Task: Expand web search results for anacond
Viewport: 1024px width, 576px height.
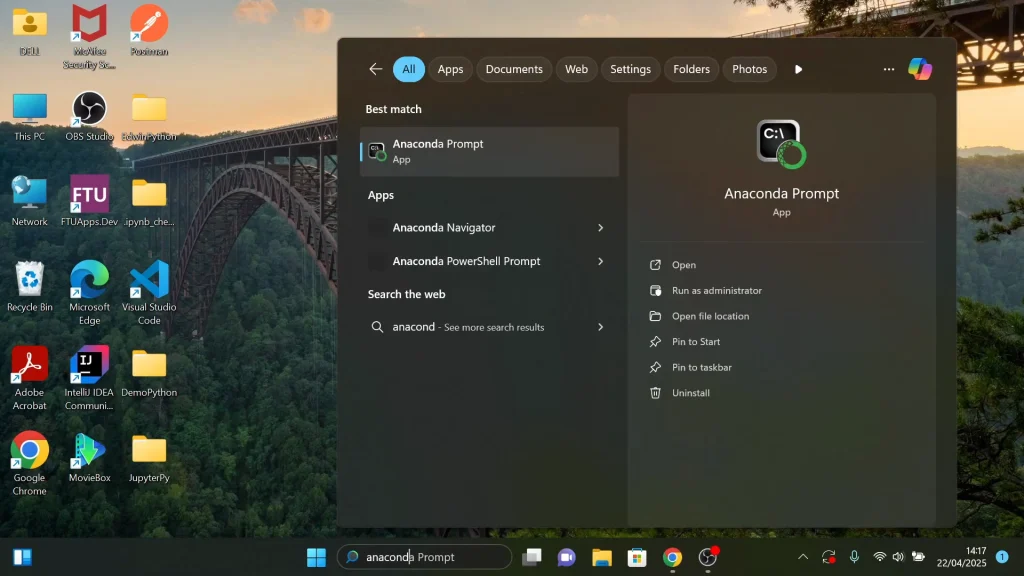Action: [x=600, y=327]
